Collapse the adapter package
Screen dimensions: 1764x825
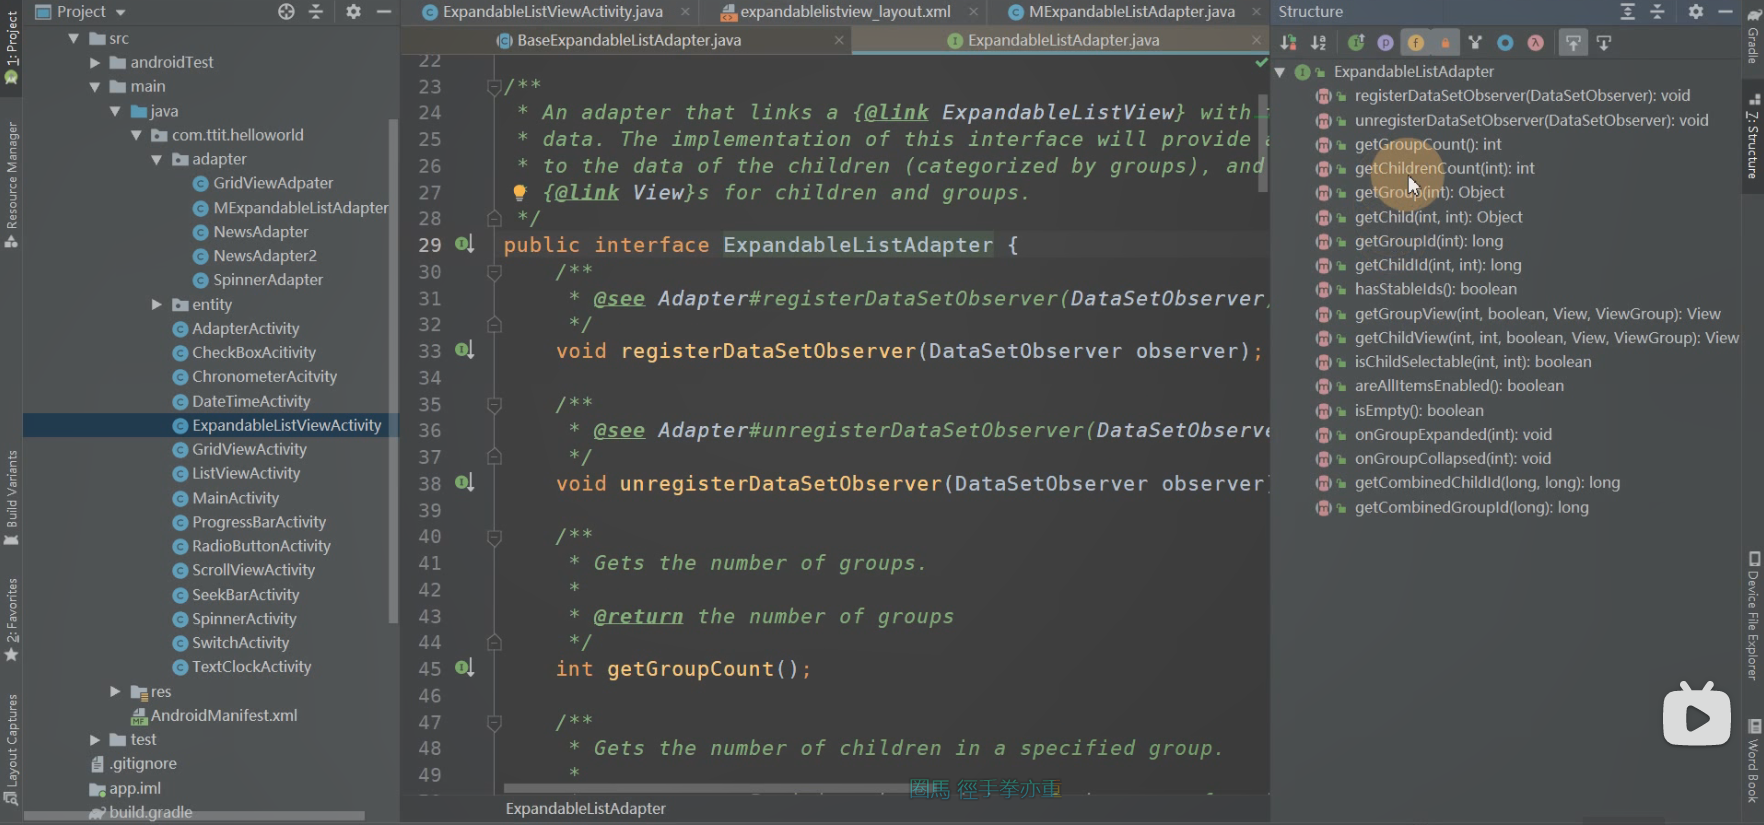click(x=157, y=159)
